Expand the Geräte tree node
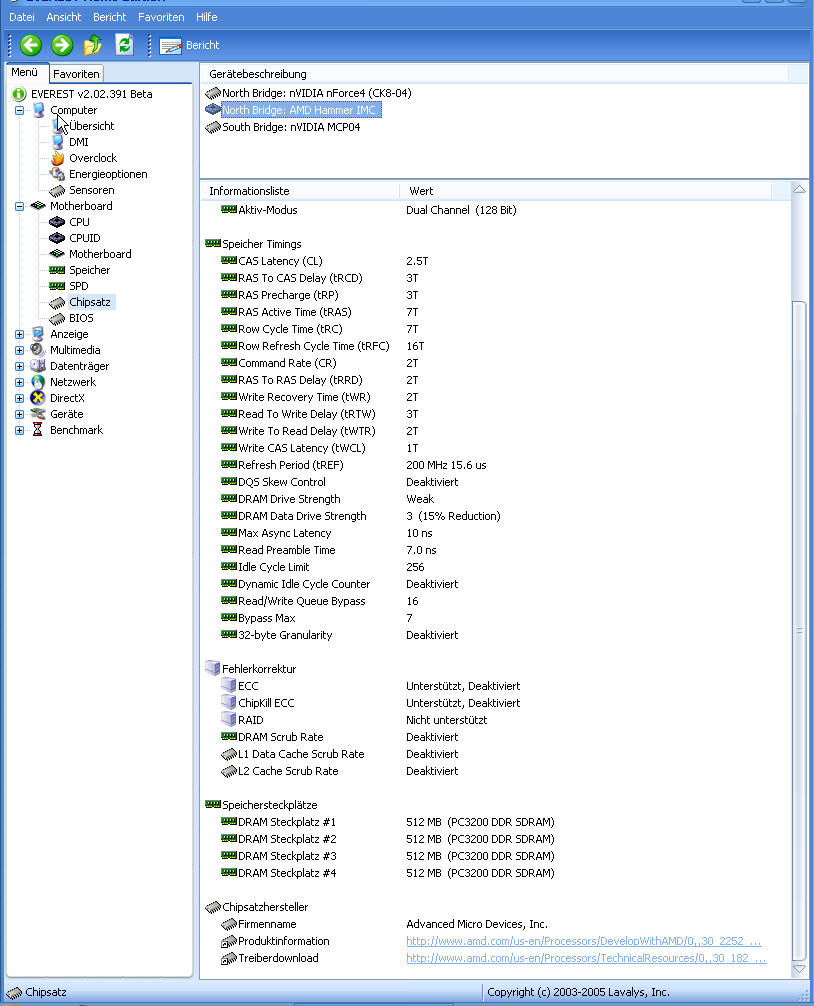The height and width of the screenshot is (1006, 814). pos(19,414)
